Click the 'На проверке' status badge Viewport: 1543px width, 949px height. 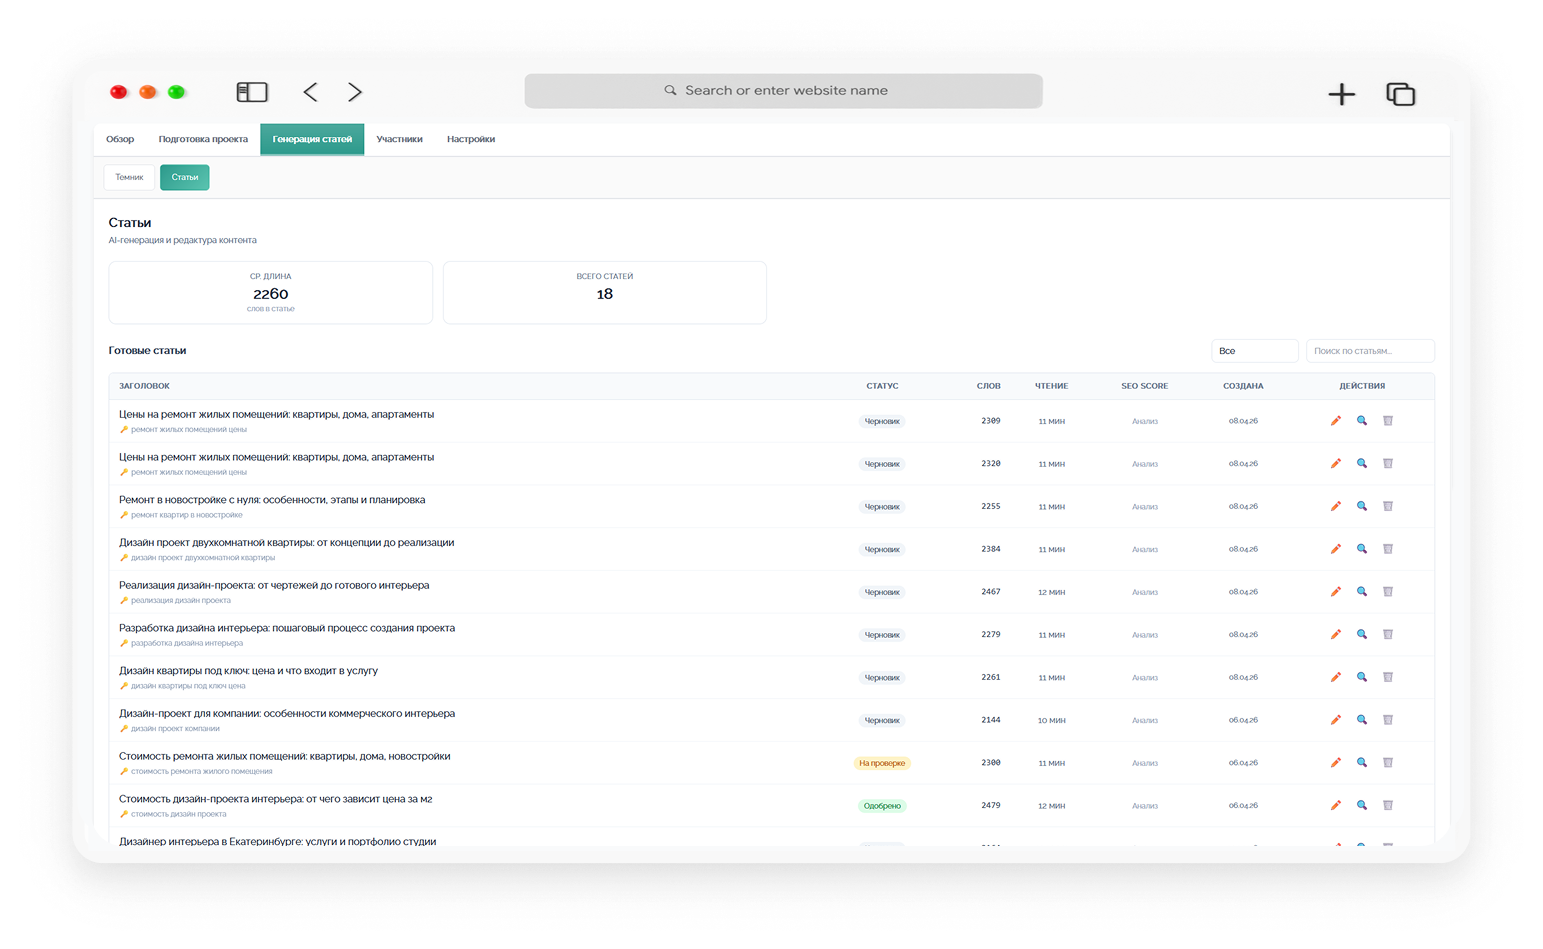[882, 763]
